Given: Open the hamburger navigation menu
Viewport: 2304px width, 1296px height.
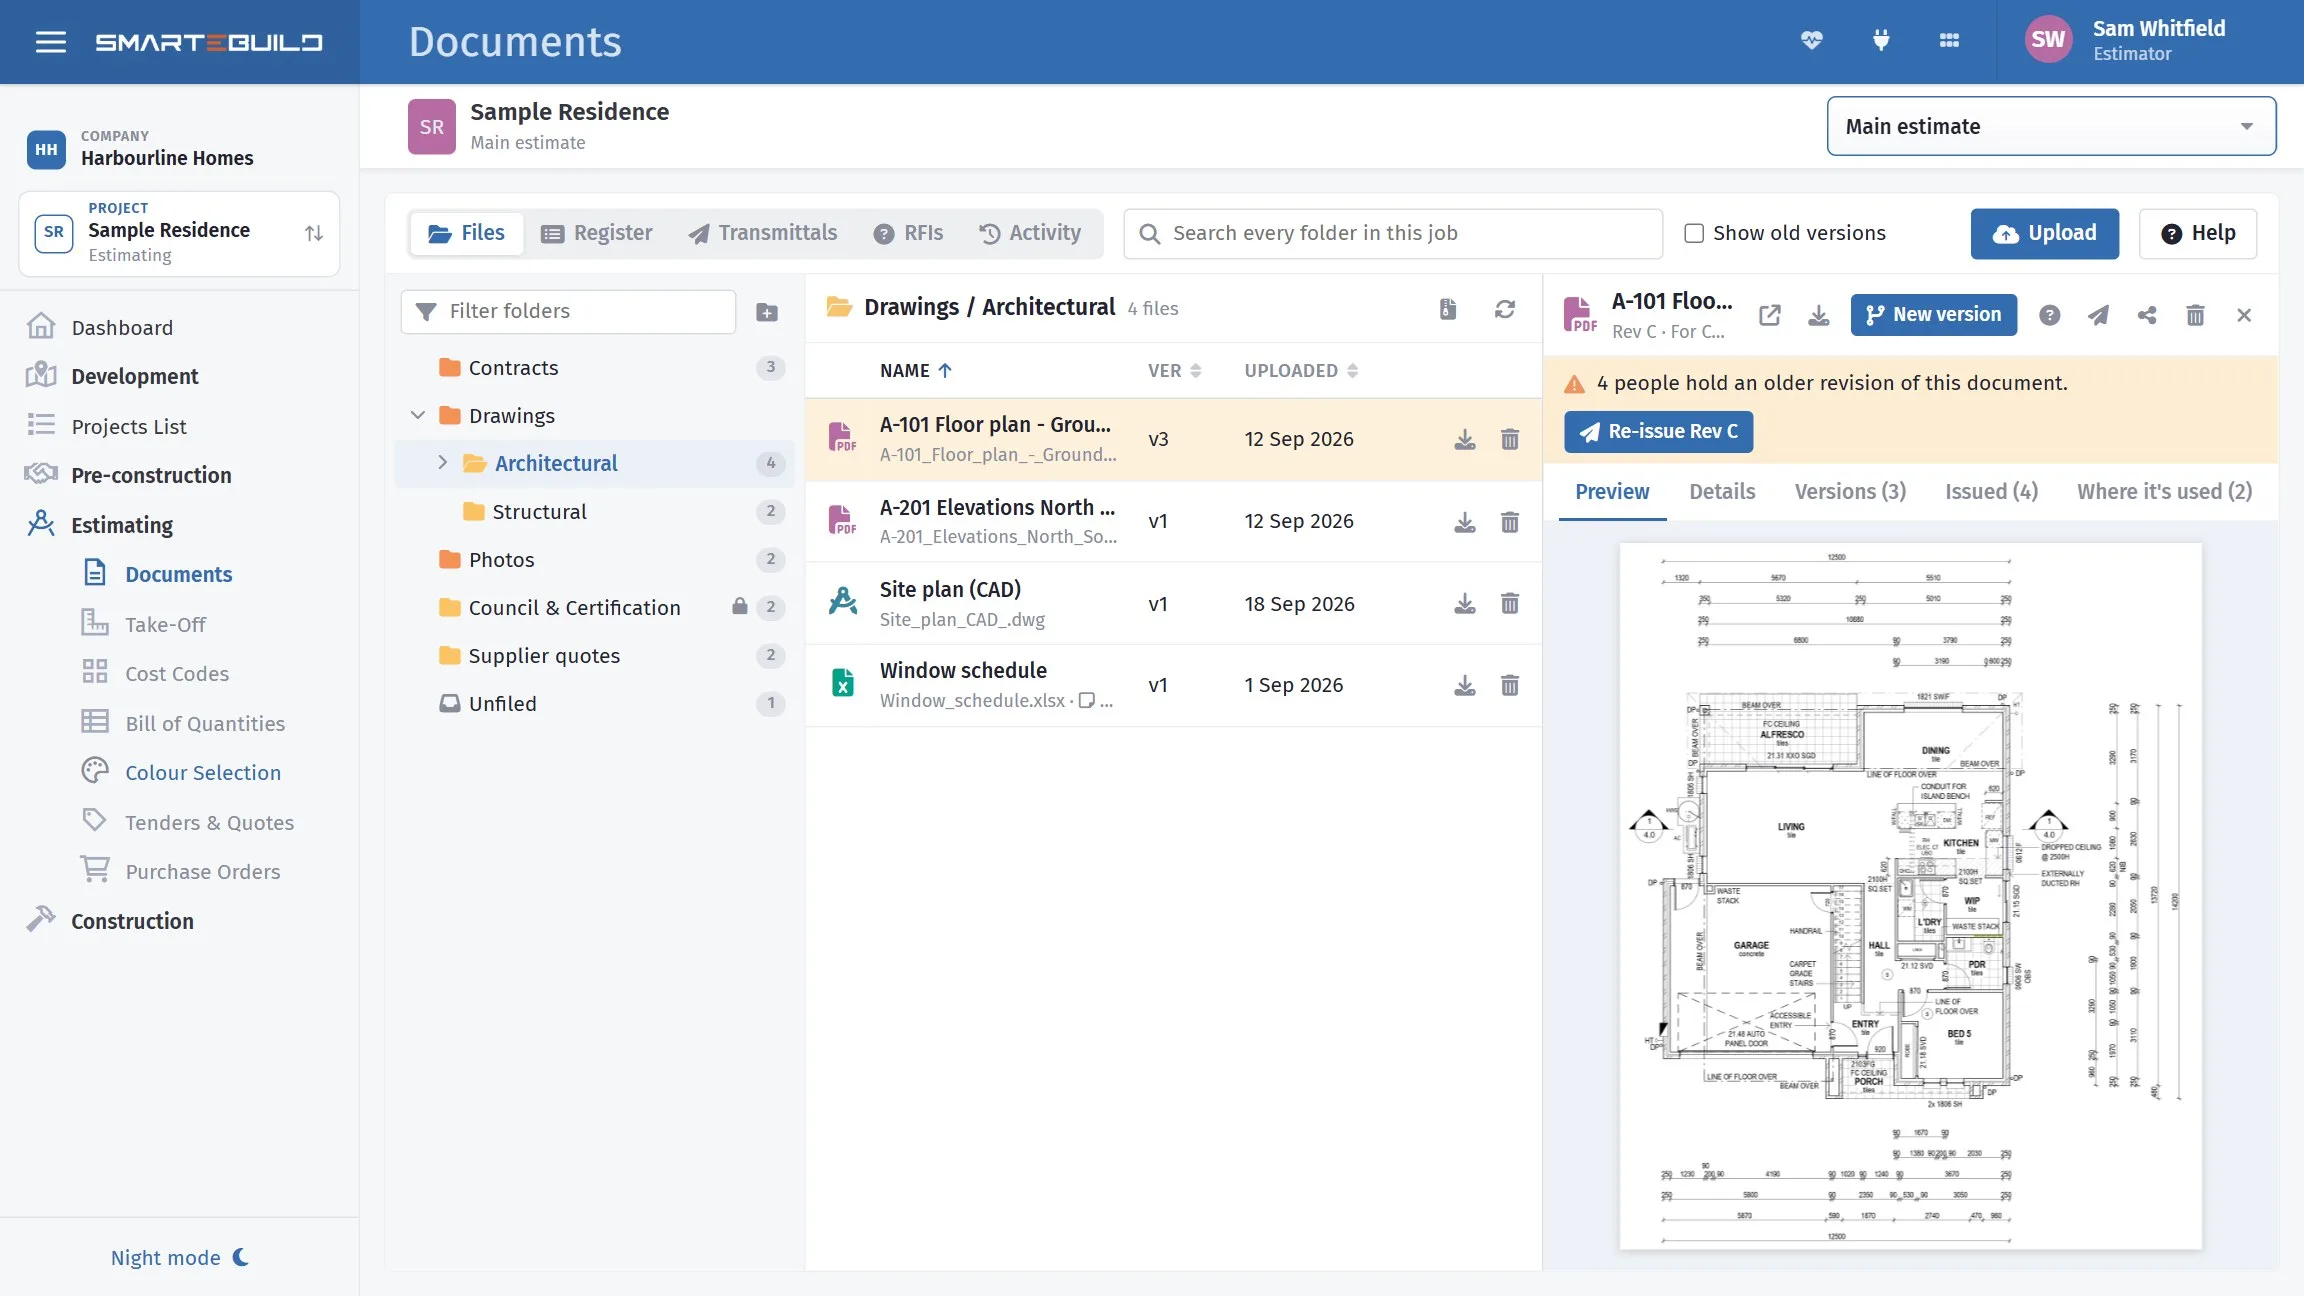Looking at the screenshot, I should point(51,42).
